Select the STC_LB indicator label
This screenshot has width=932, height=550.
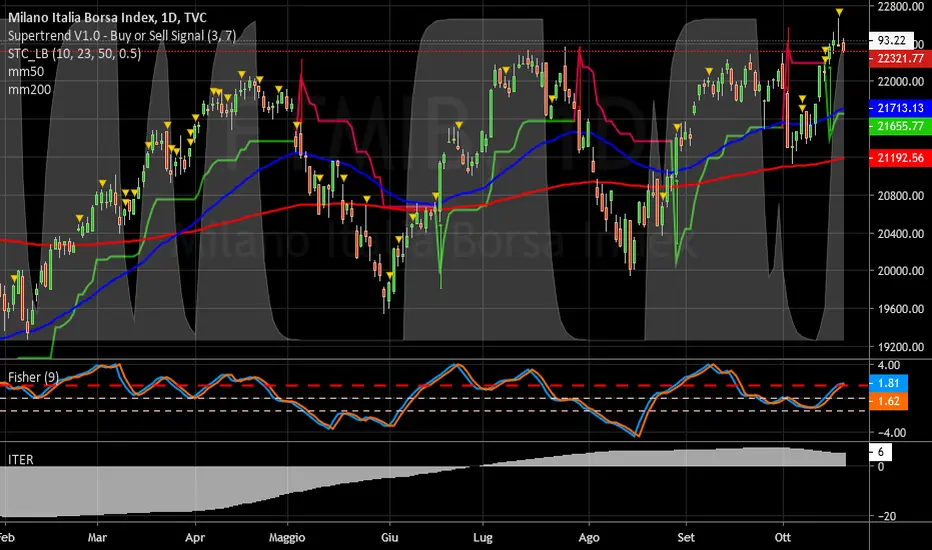[x=74, y=54]
